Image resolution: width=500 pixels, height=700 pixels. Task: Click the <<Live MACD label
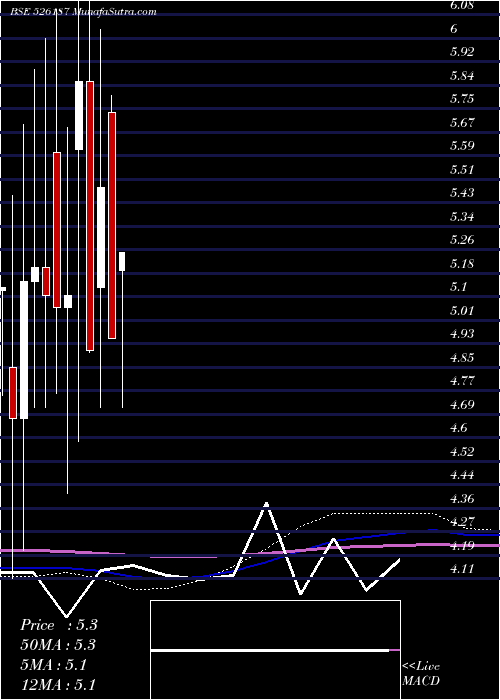point(421,673)
